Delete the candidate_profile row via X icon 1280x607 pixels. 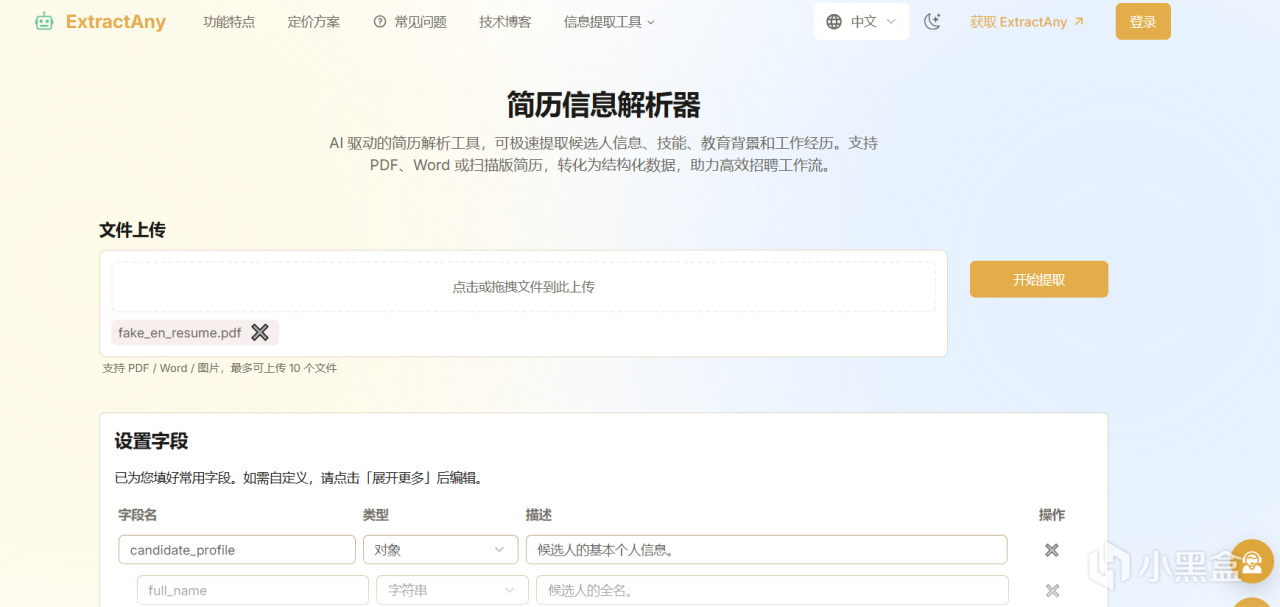[x=1052, y=550]
